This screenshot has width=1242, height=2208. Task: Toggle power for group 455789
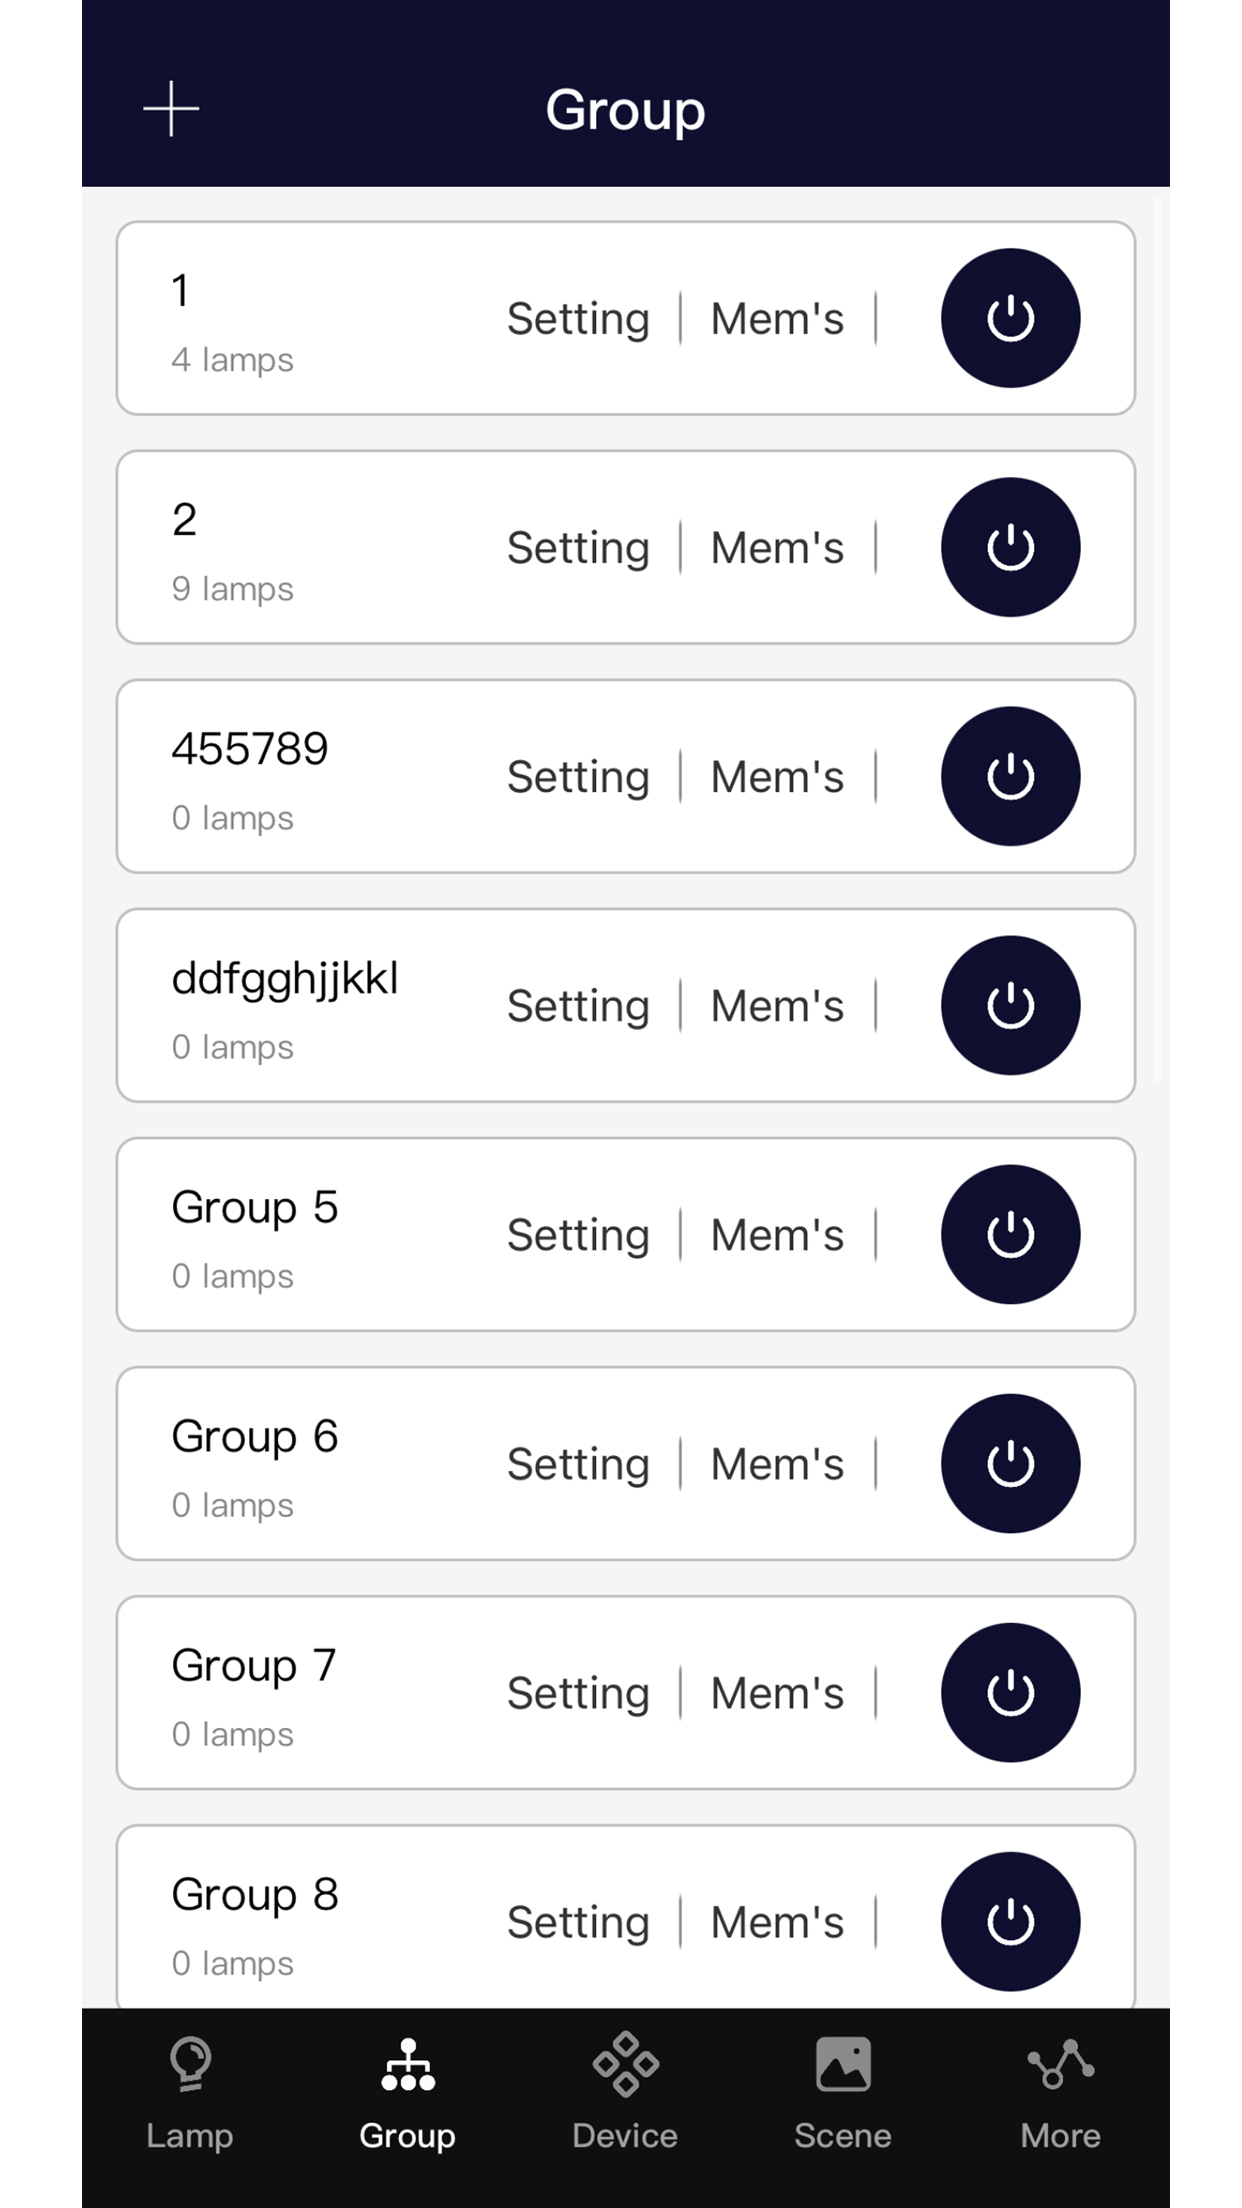click(x=1010, y=776)
